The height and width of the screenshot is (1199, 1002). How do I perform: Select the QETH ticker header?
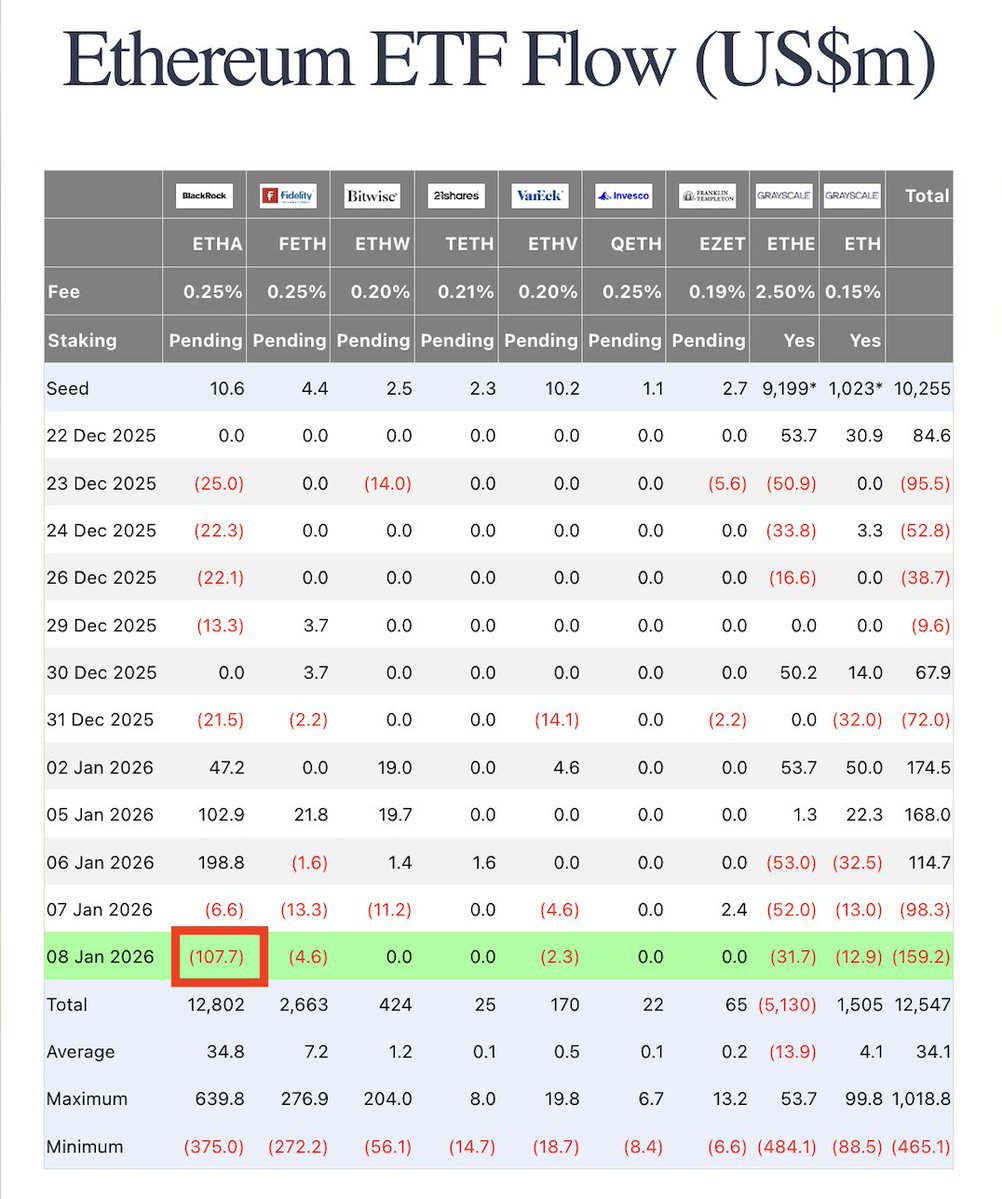pyautogui.click(x=636, y=244)
